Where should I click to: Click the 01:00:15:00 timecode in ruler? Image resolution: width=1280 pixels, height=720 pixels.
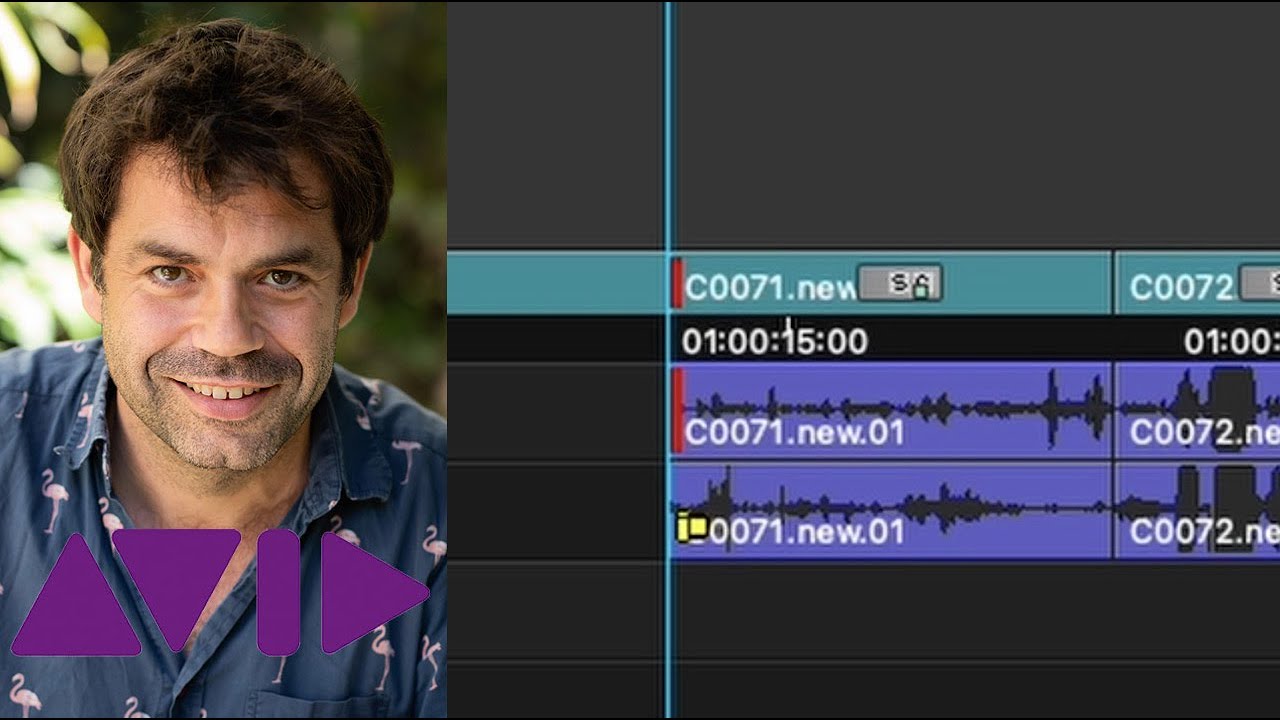(x=774, y=342)
